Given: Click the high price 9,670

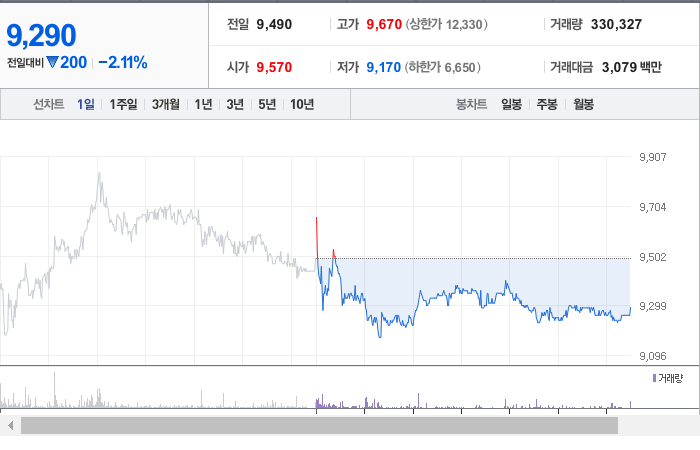Looking at the screenshot, I should pyautogui.click(x=384, y=24).
